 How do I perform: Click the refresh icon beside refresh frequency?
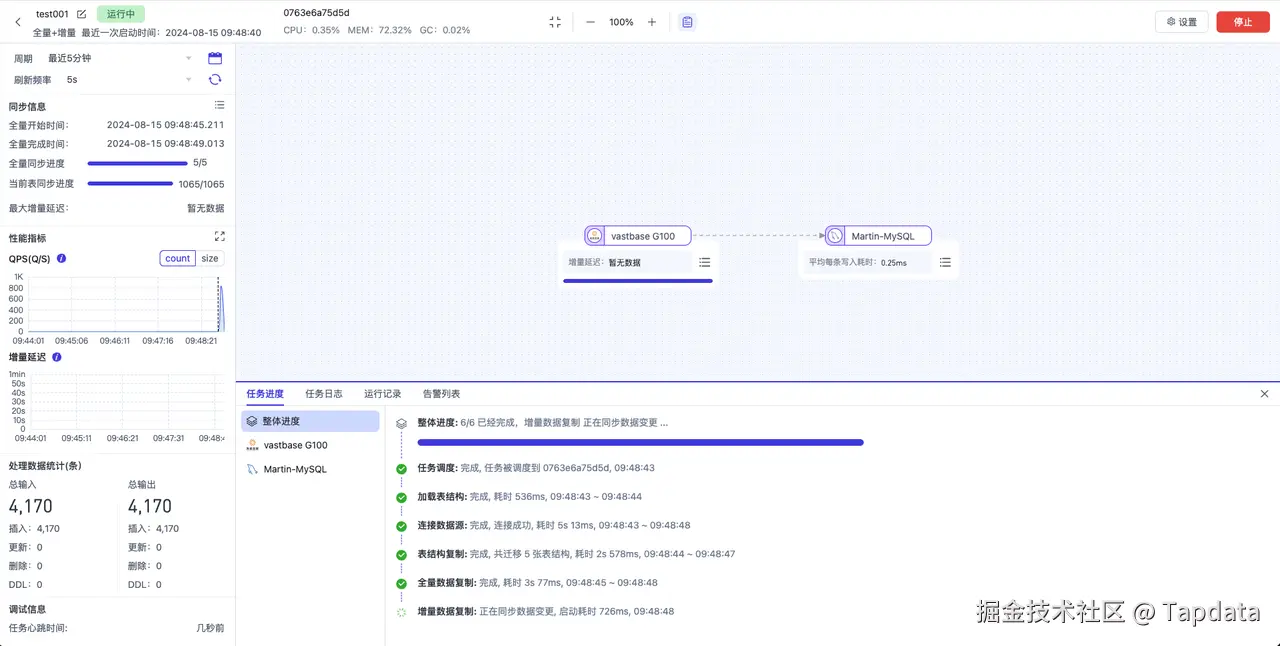point(215,79)
